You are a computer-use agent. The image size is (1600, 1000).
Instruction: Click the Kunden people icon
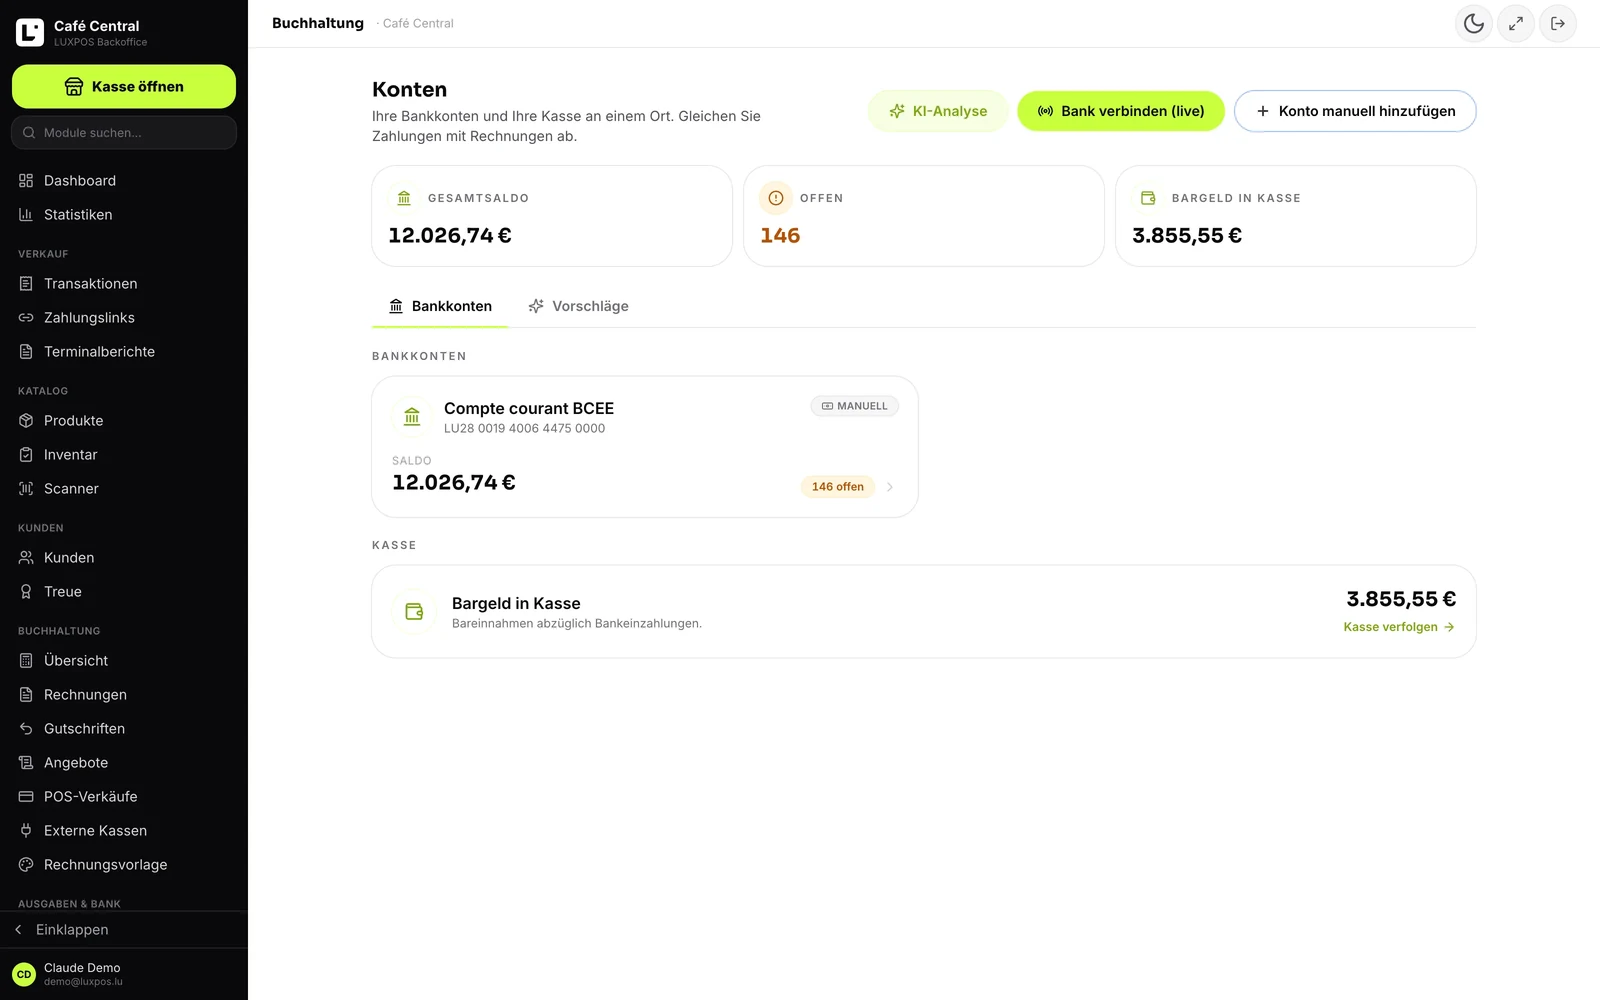pyautogui.click(x=26, y=557)
